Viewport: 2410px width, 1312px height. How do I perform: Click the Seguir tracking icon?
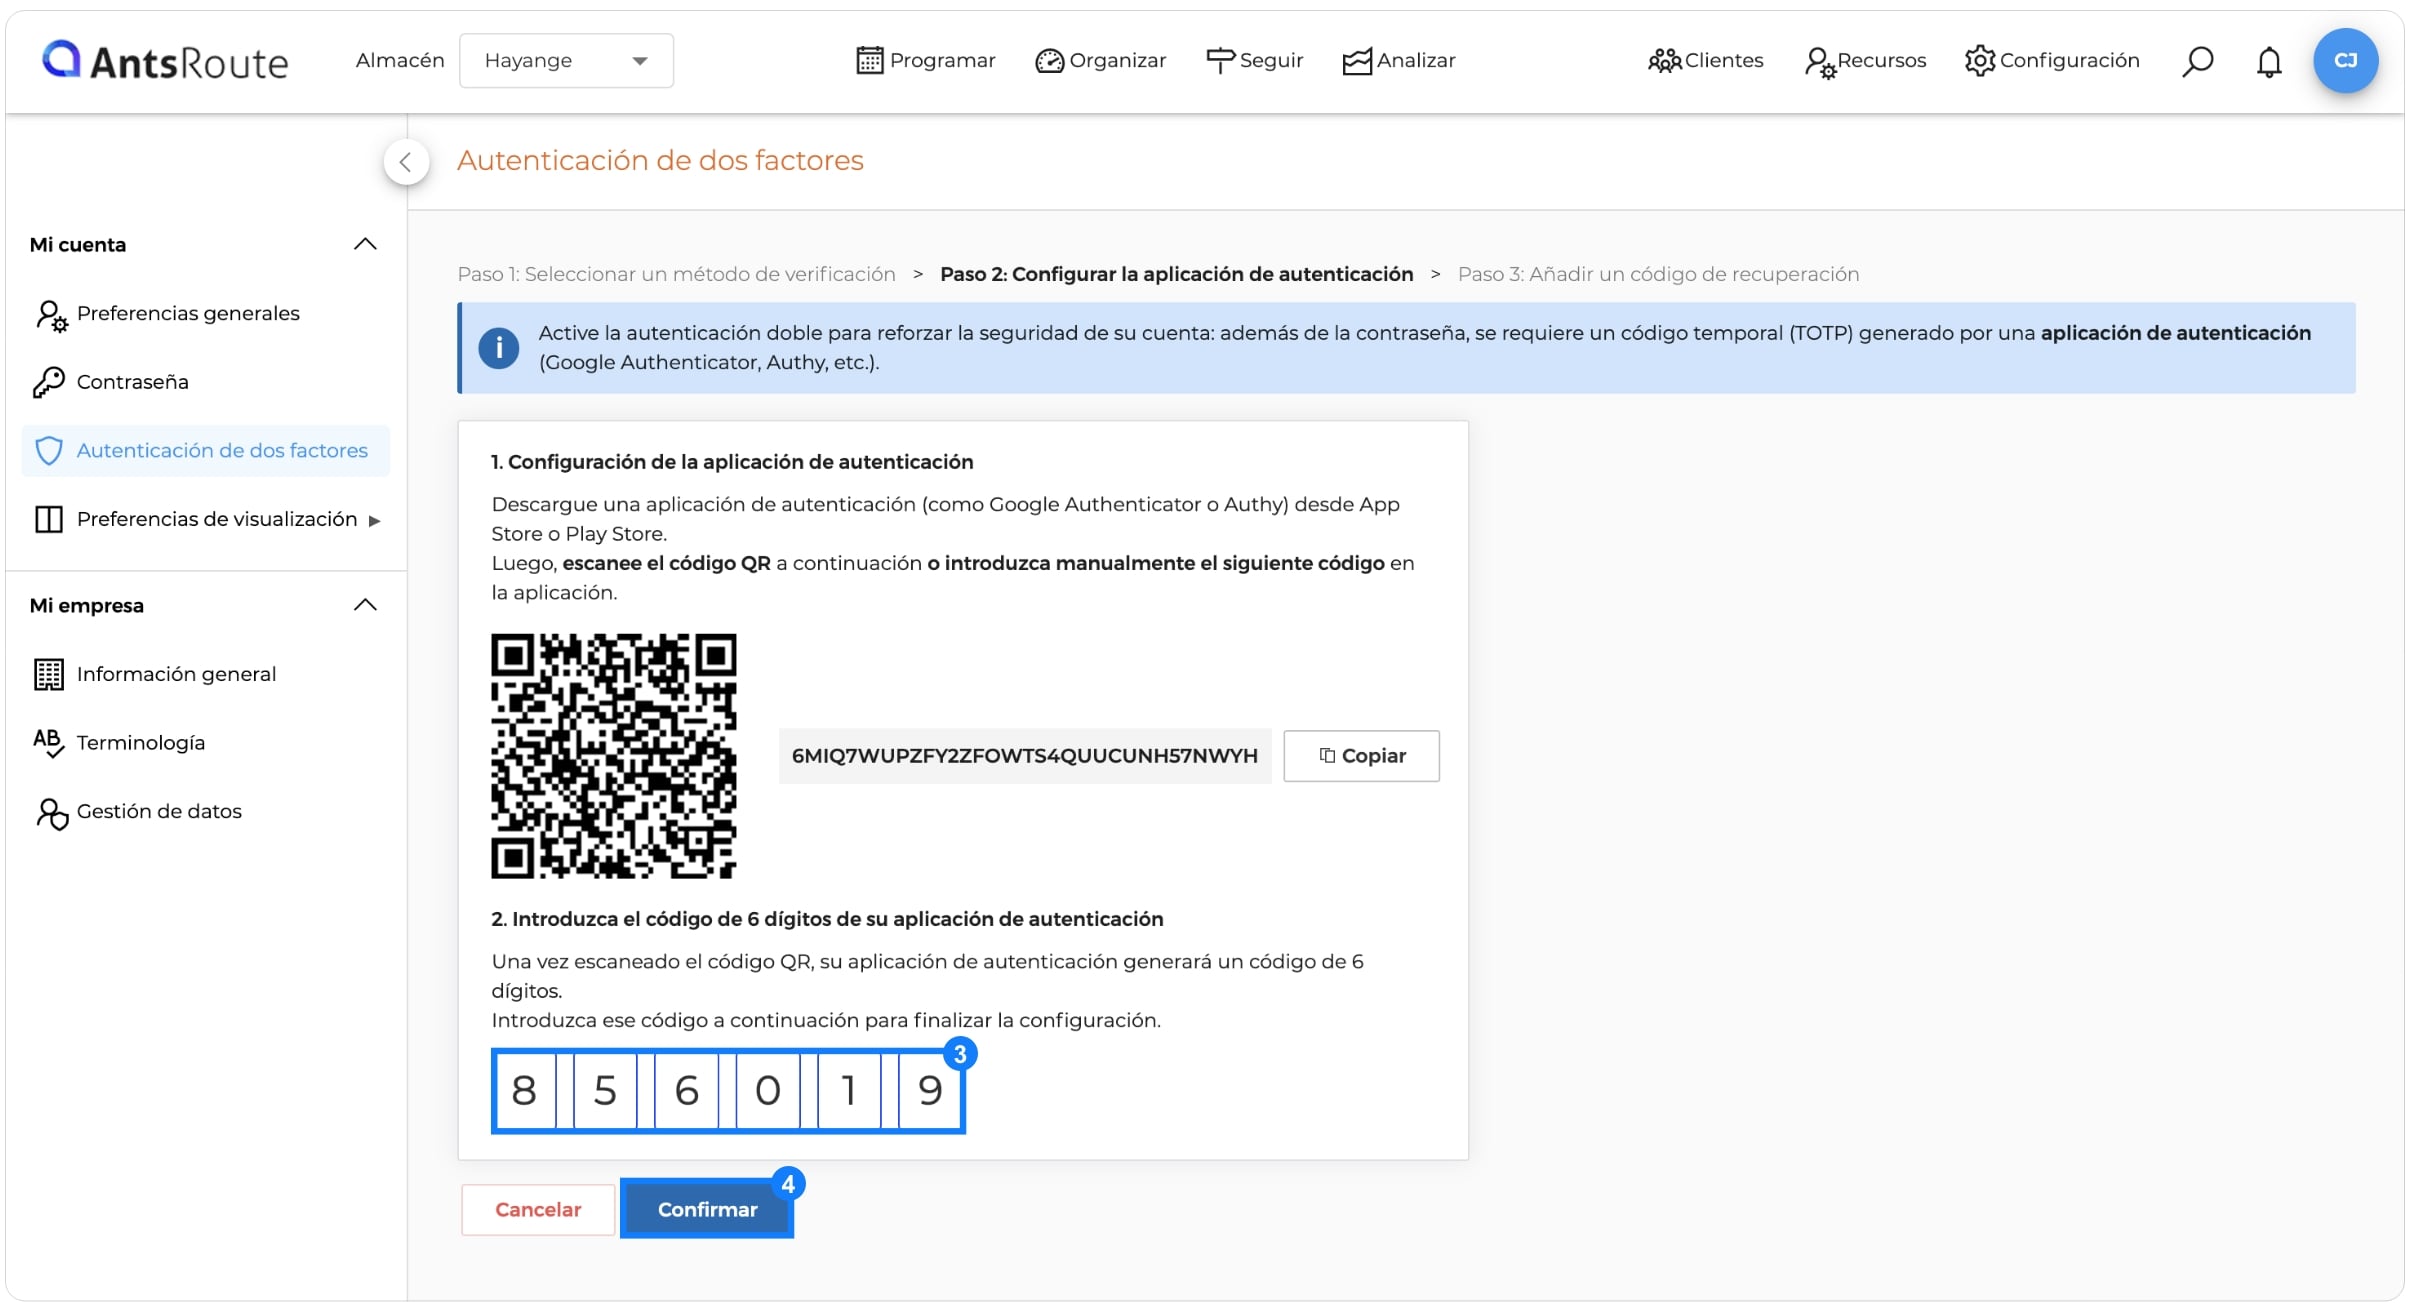click(1219, 60)
